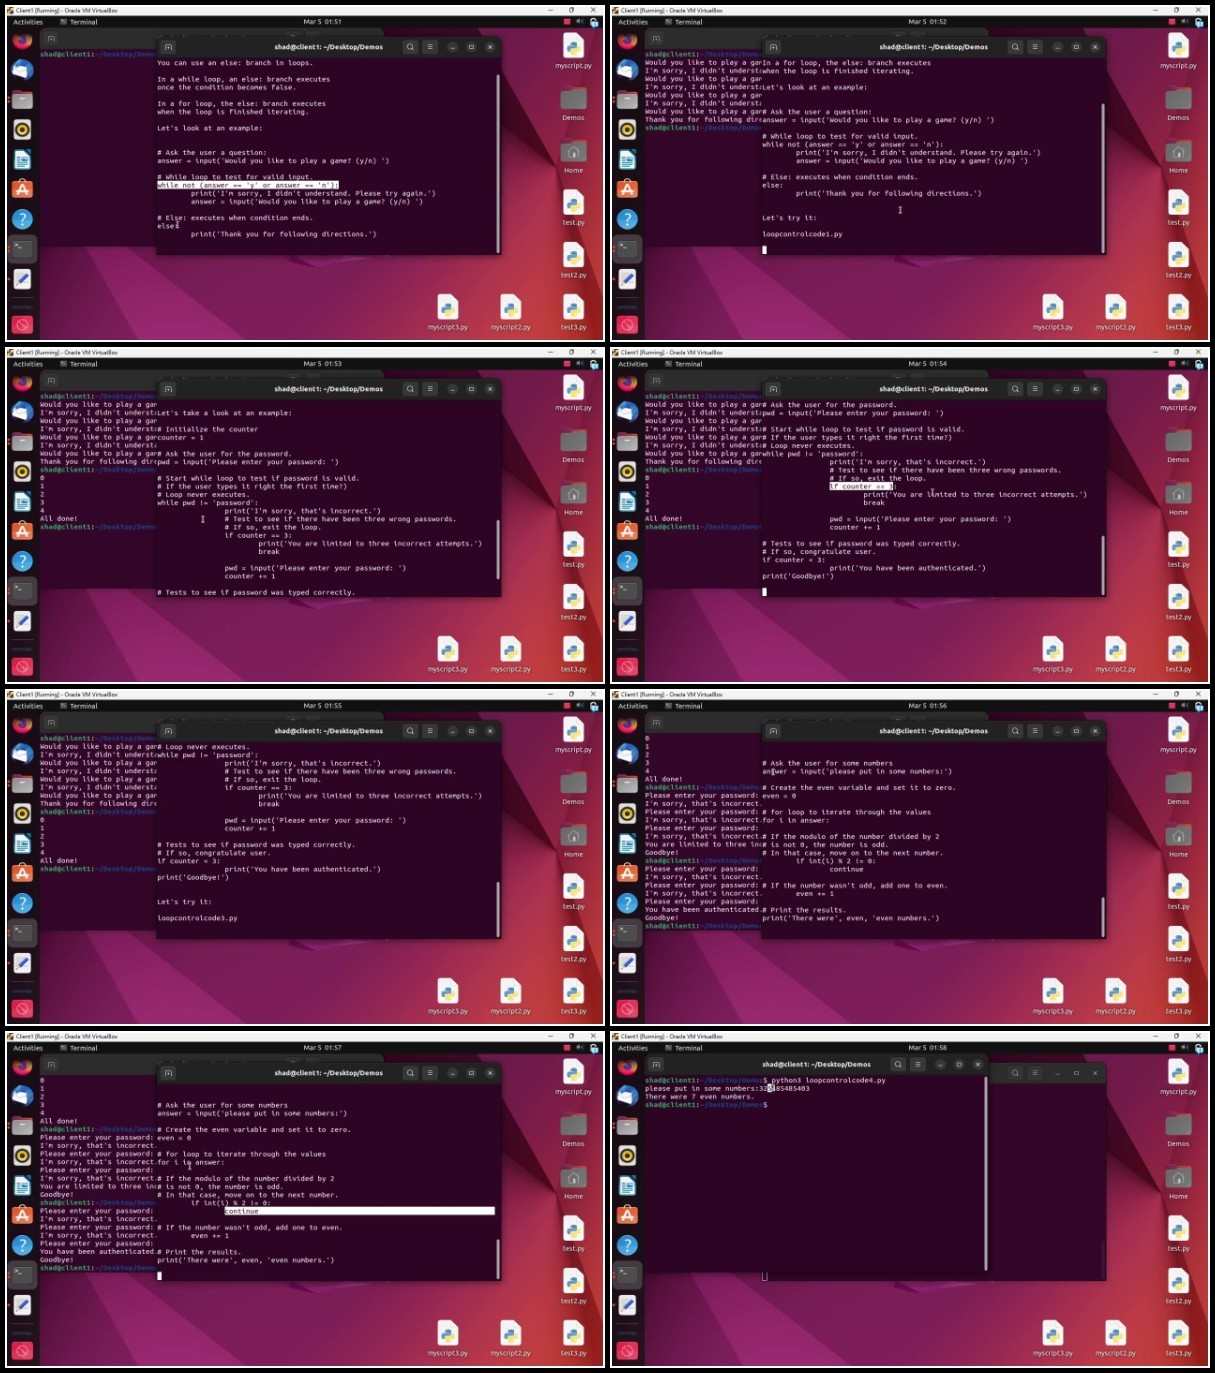Select test3.py desktop file in 01:58 screenshot
Image resolution: width=1215 pixels, height=1373 pixels.
(1178, 1338)
